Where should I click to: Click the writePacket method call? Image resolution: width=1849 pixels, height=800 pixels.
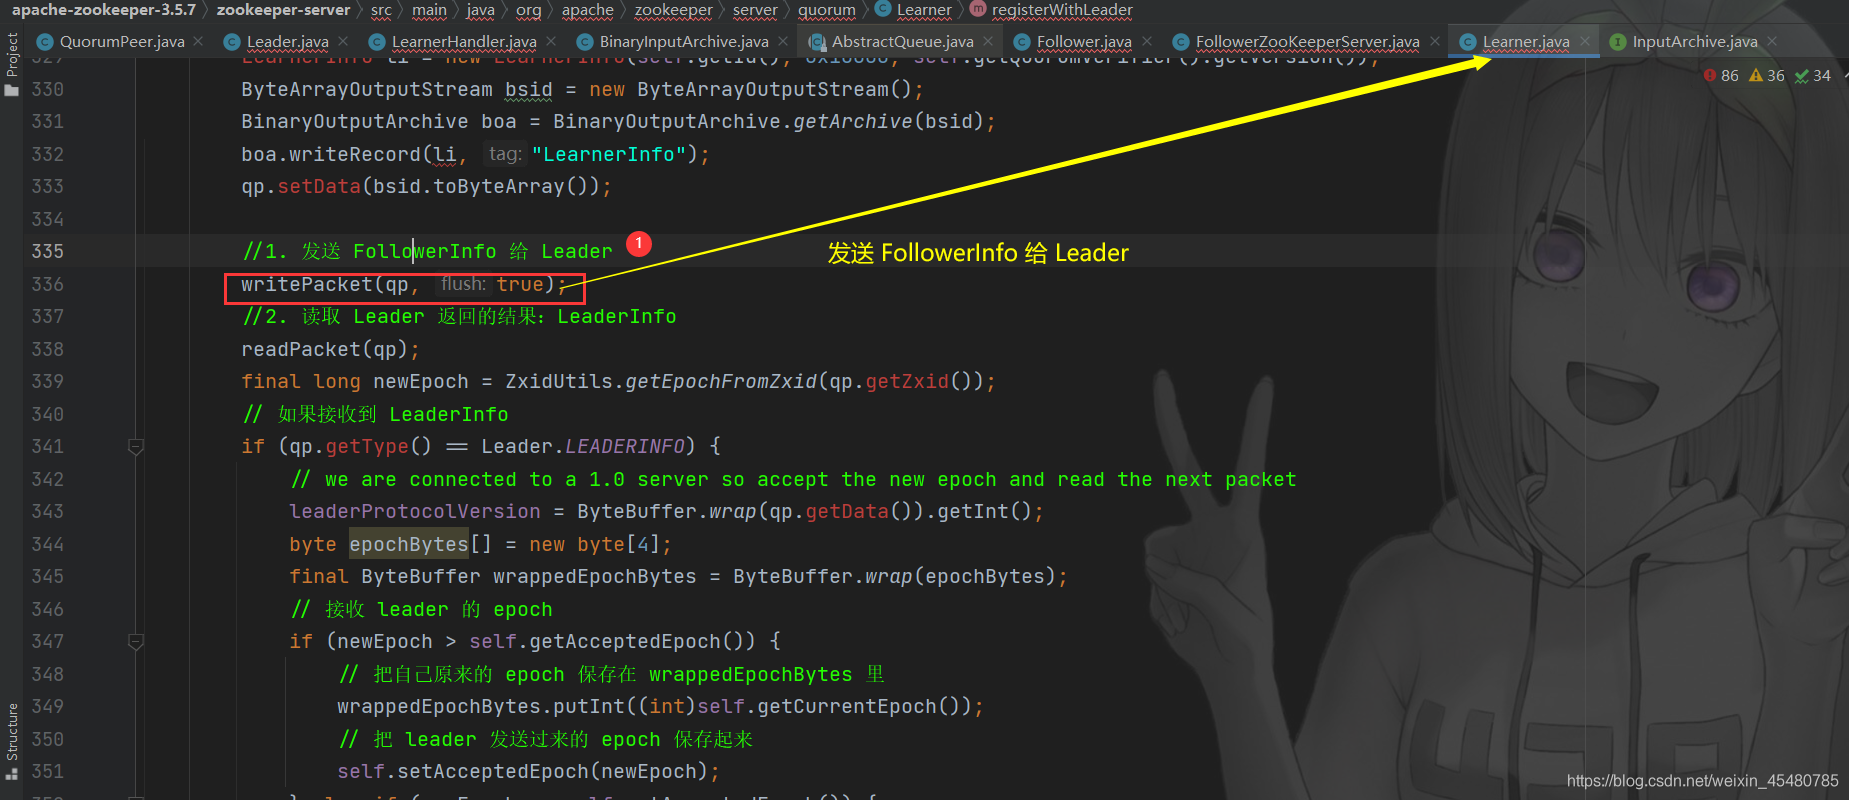(306, 284)
